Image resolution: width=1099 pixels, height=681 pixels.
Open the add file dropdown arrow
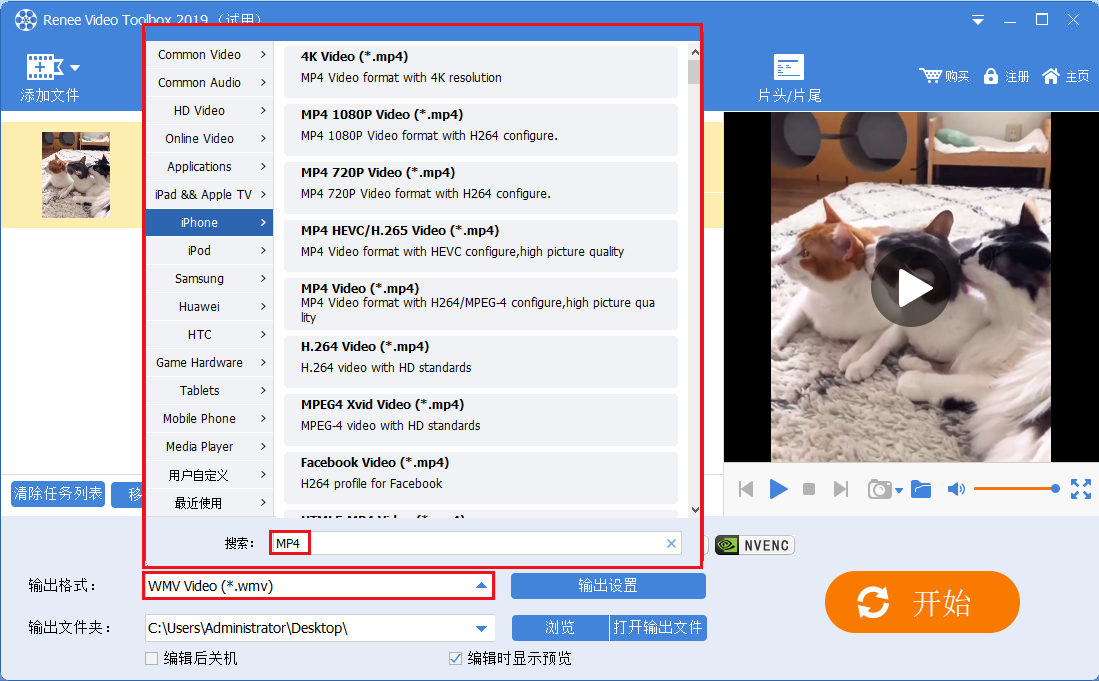point(75,68)
